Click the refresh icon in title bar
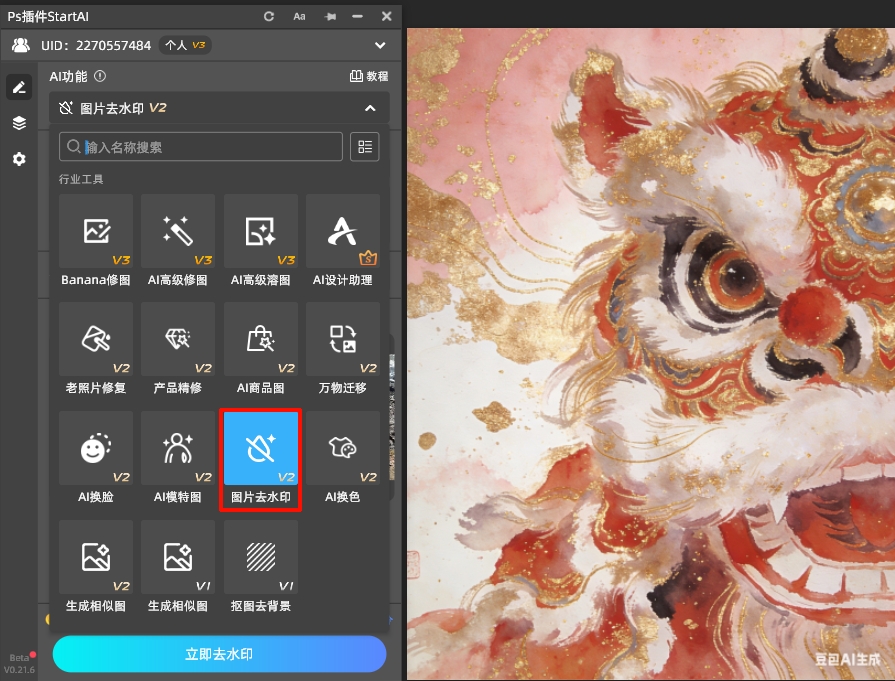Image resolution: width=895 pixels, height=681 pixels. point(268,16)
